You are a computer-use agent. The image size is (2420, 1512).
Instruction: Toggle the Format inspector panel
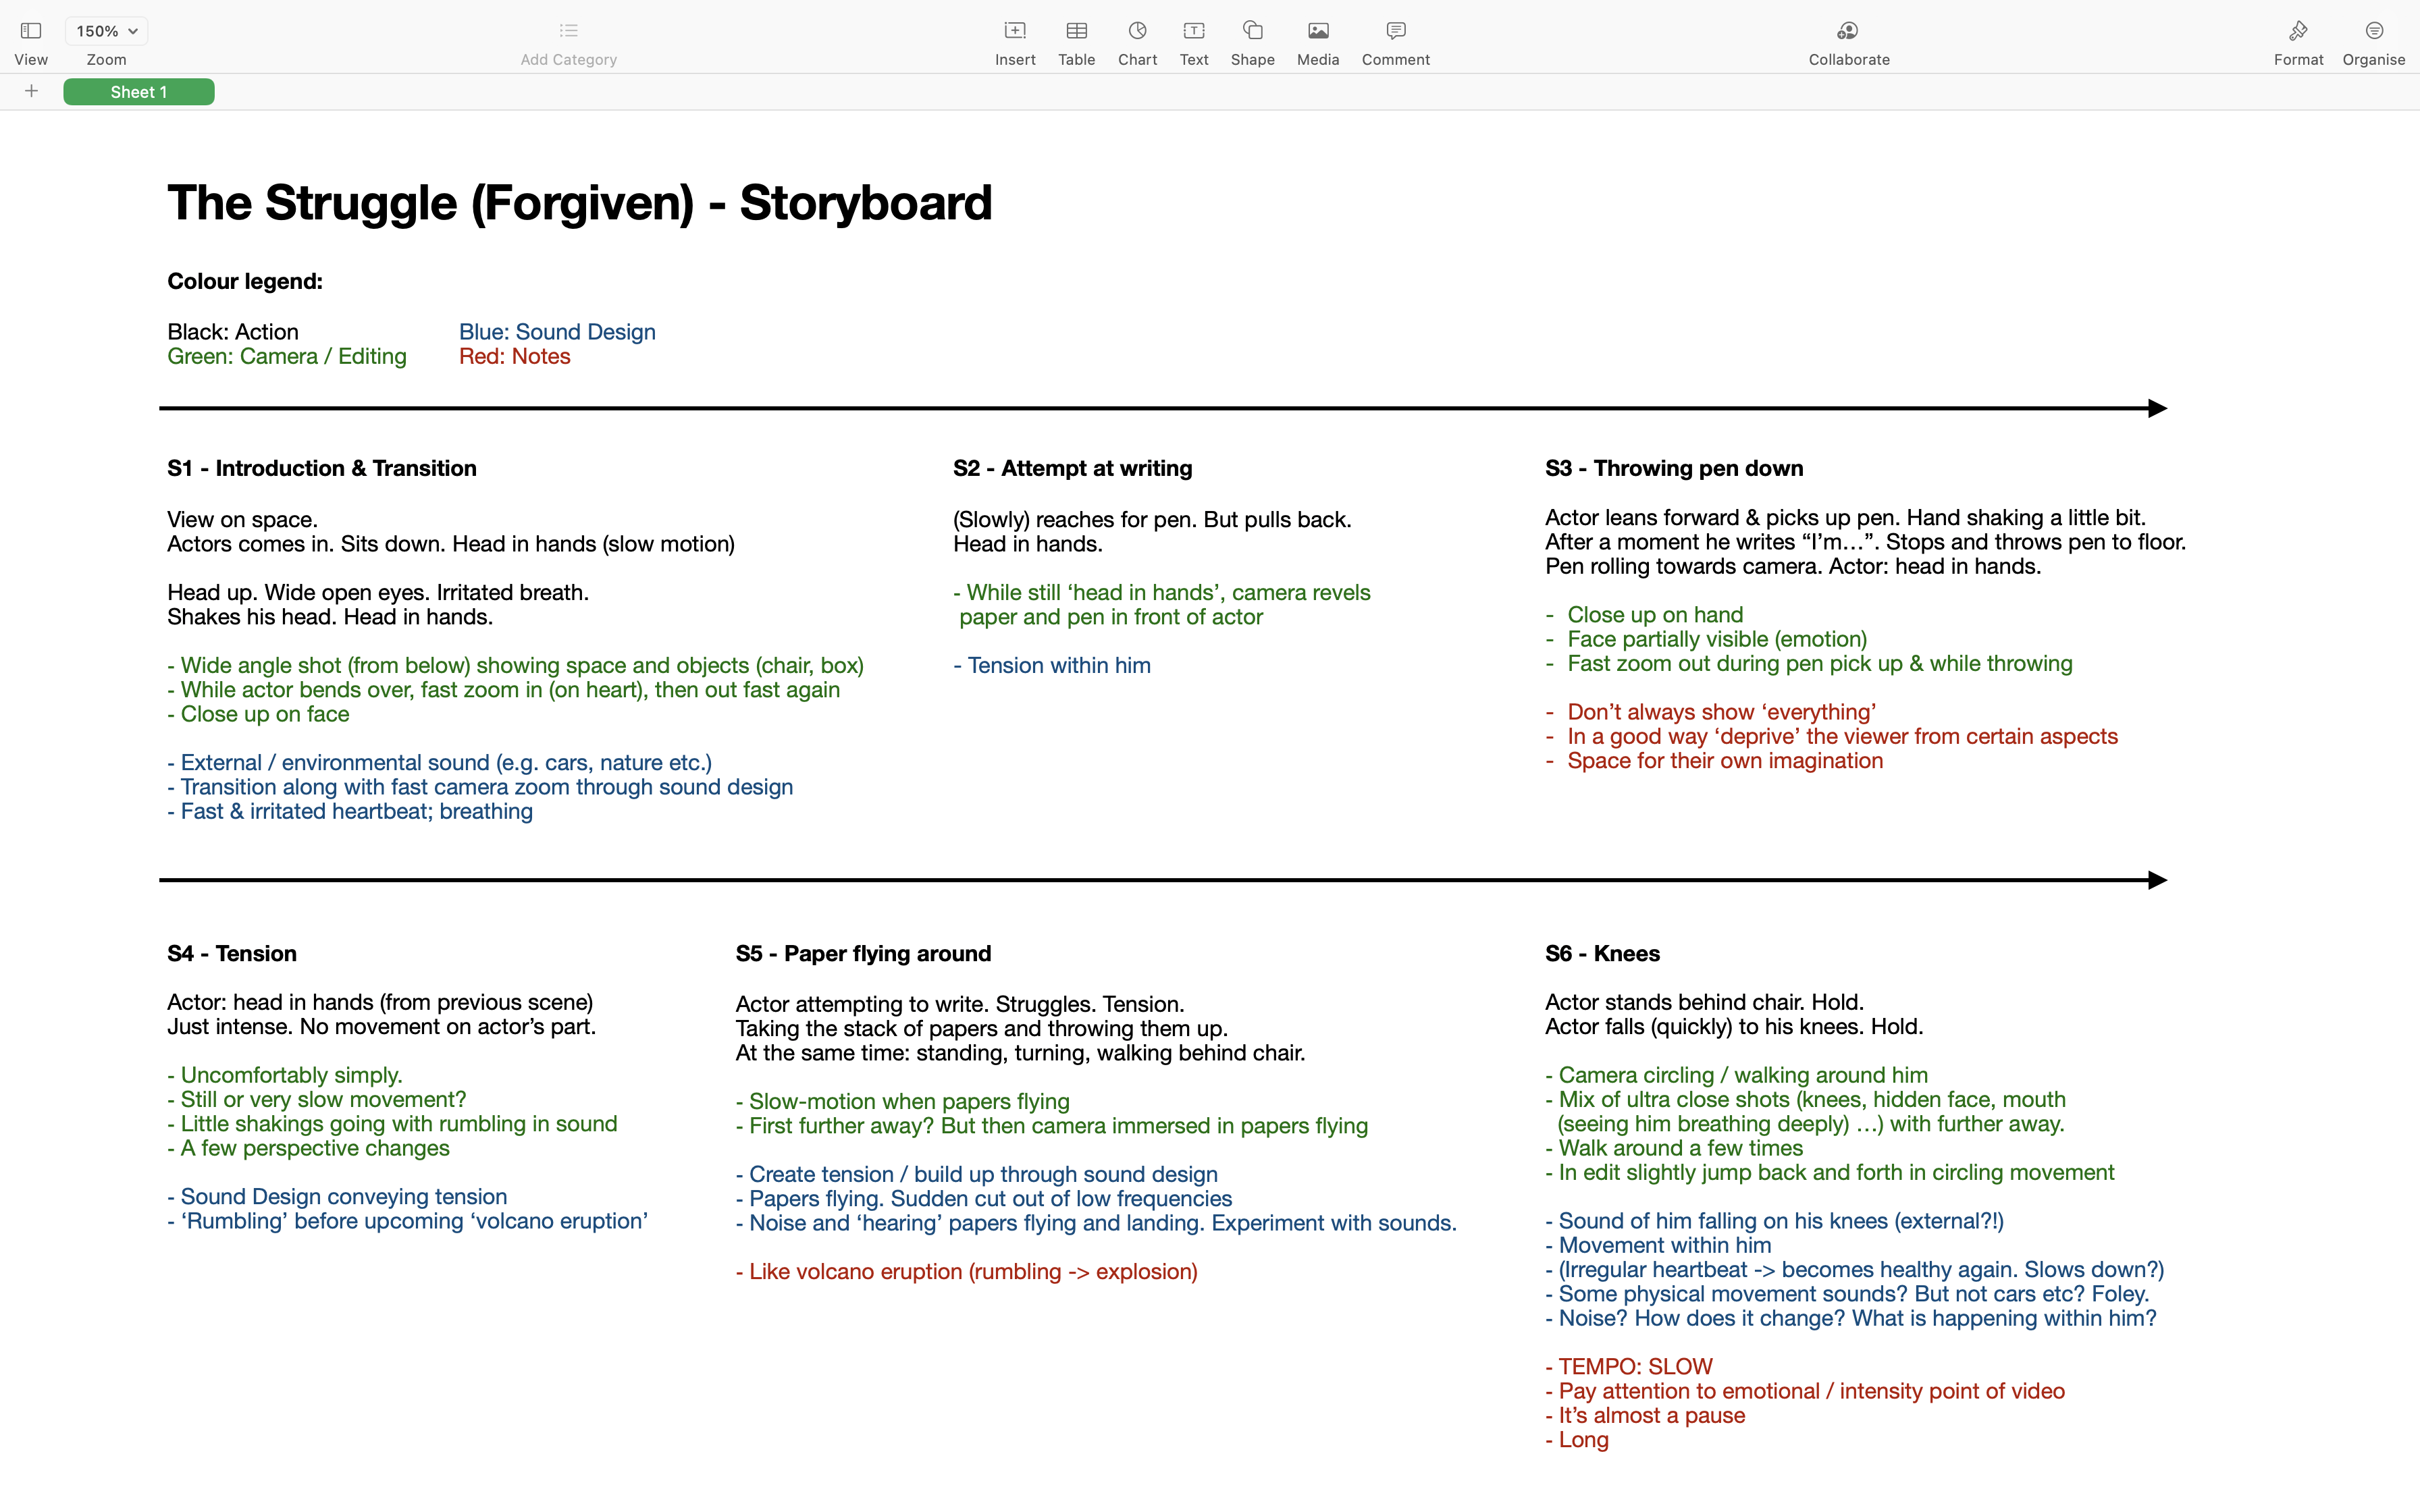(2298, 31)
